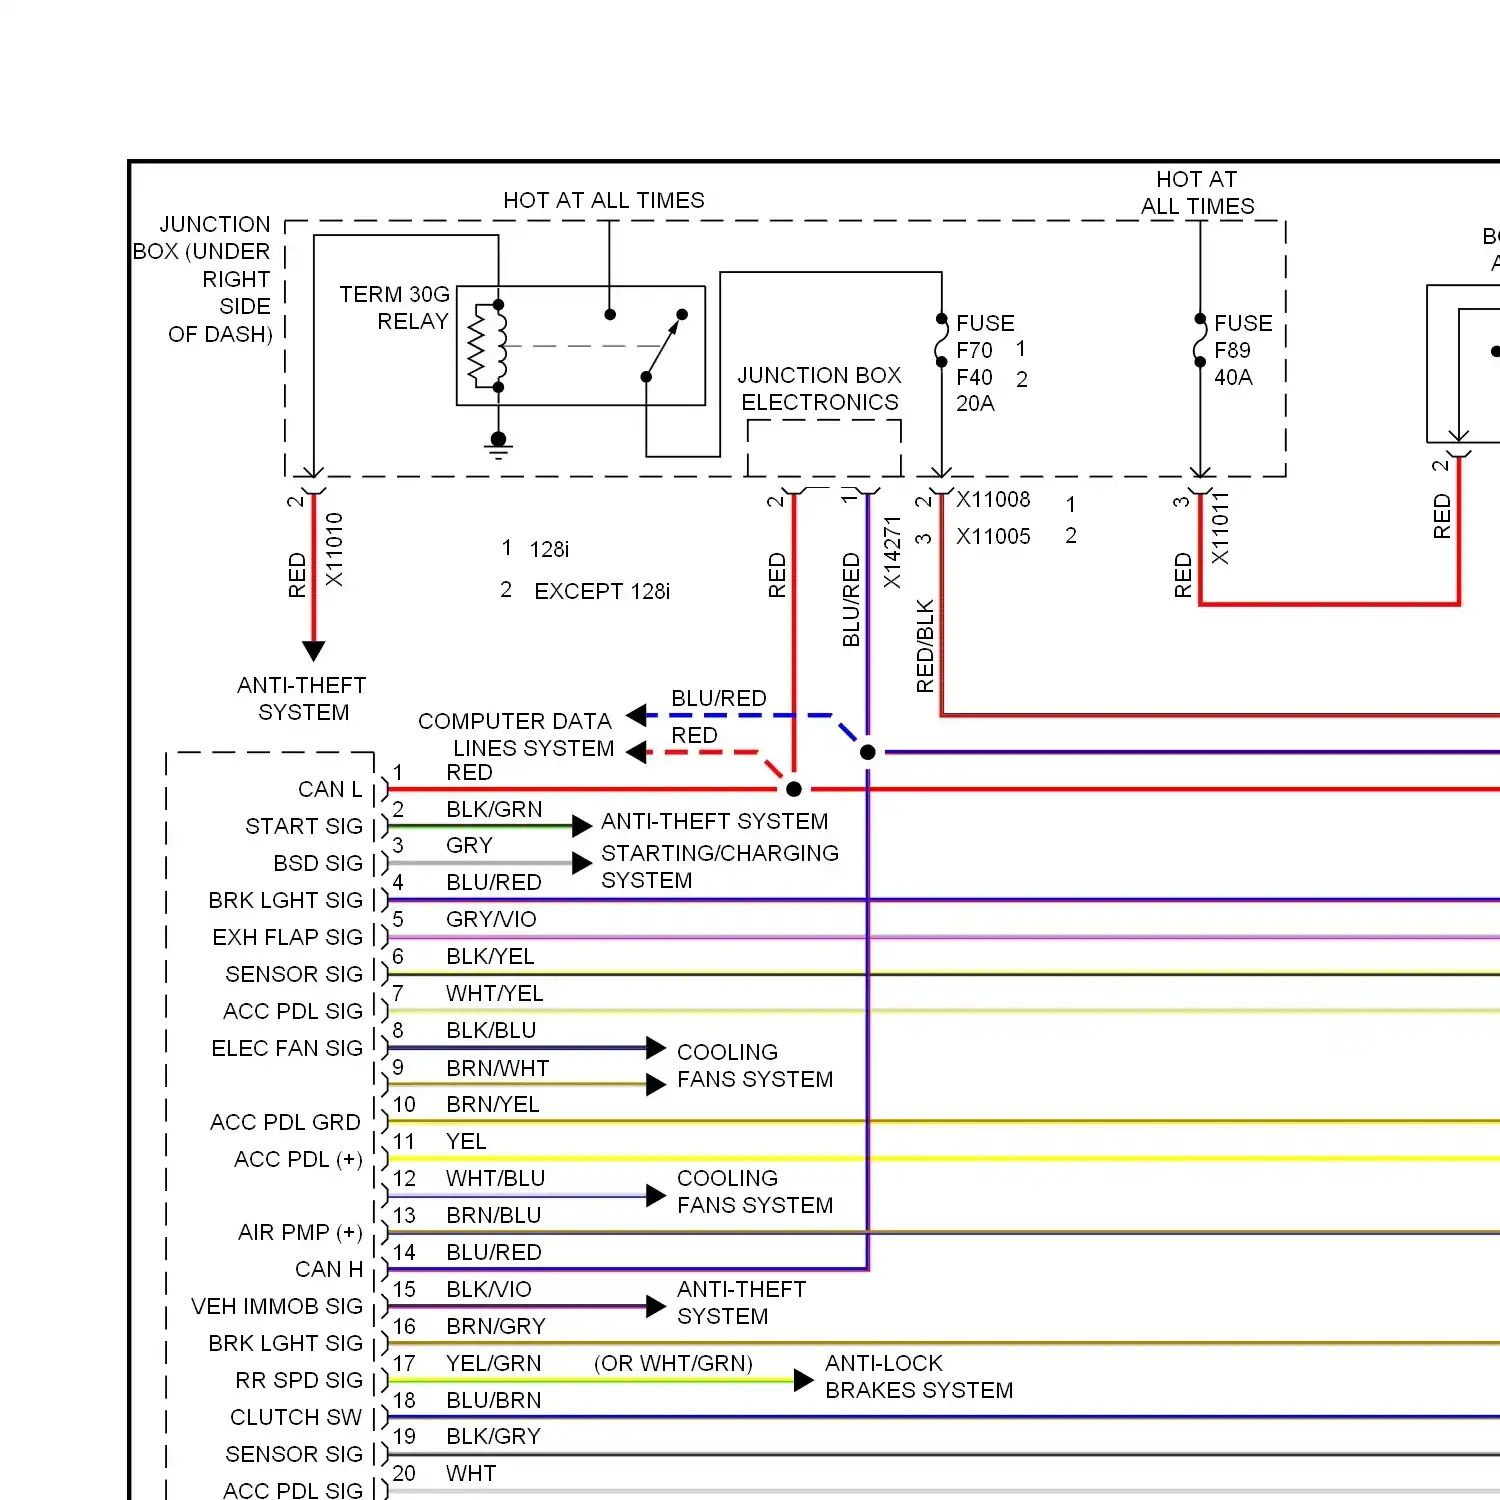Click the GRY wire color on pin 3
1500x1500 pixels.
click(469, 846)
